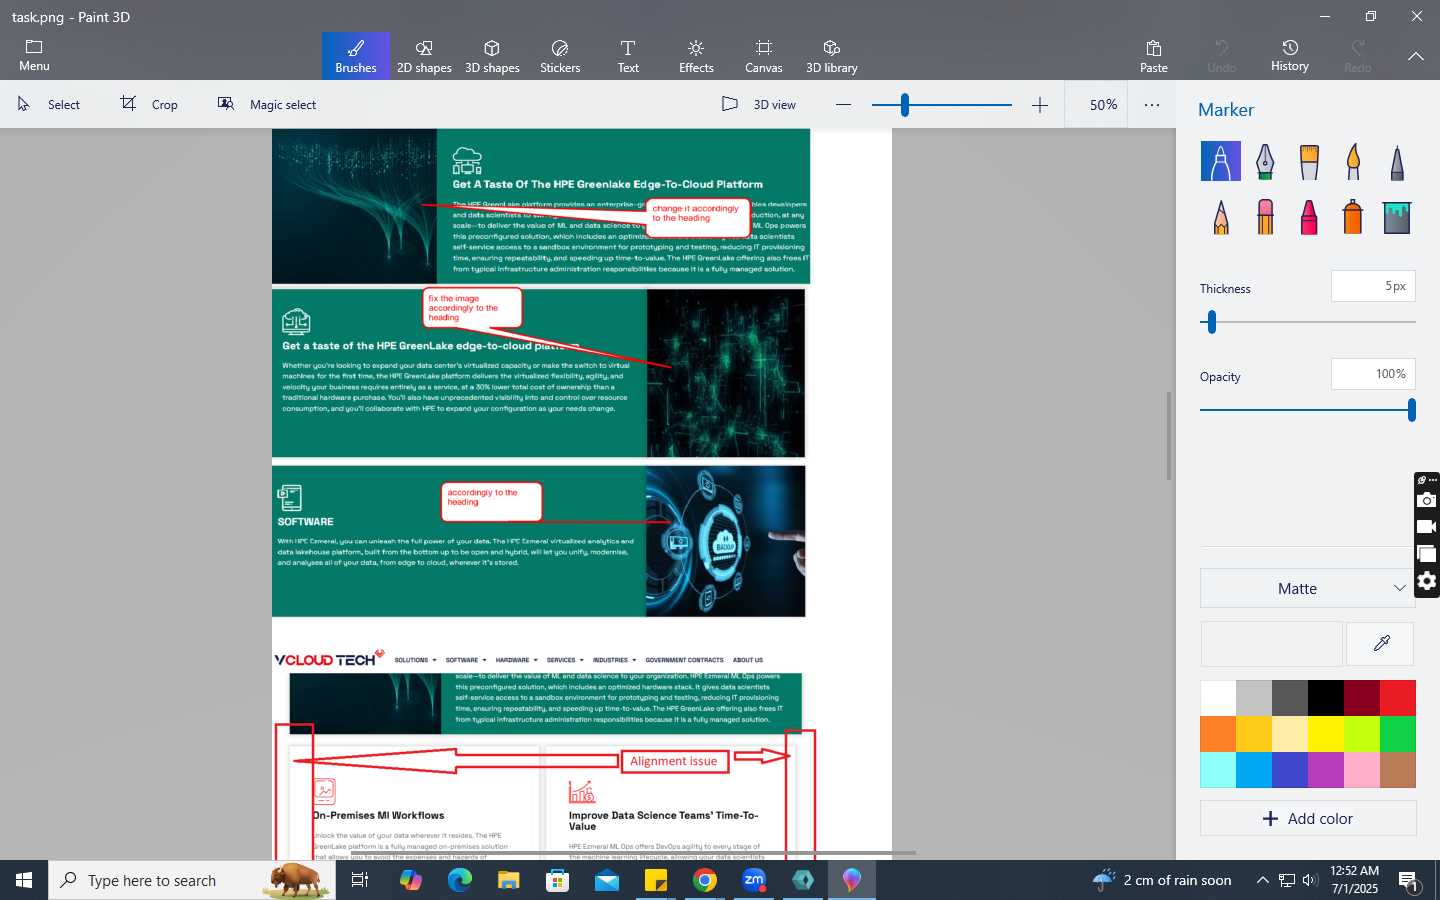Viewport: 1440px width, 900px height.
Task: Open Google Chrome from taskbar
Action: [705, 880]
